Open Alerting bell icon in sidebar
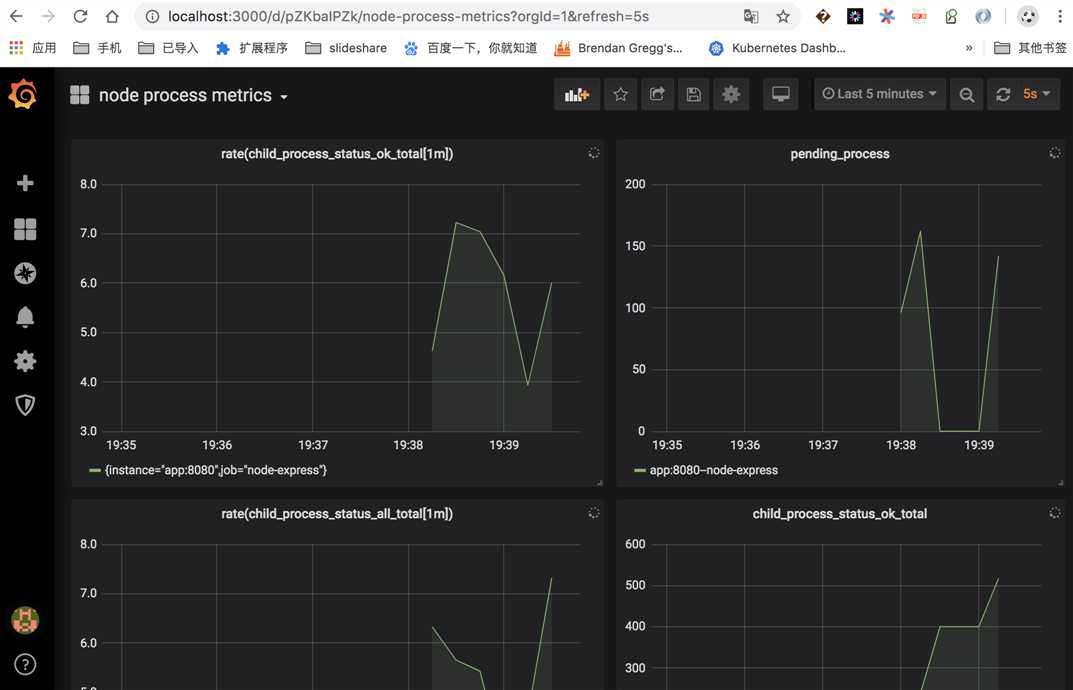1073x690 pixels. tap(25, 317)
